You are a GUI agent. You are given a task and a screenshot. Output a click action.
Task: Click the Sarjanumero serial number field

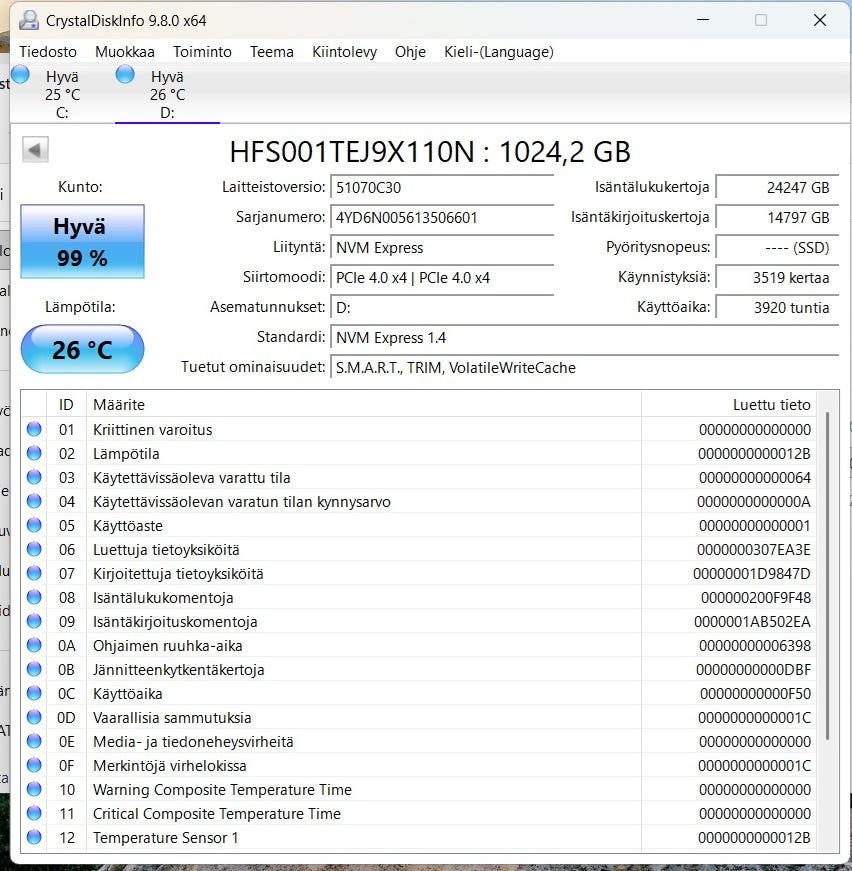tap(442, 217)
